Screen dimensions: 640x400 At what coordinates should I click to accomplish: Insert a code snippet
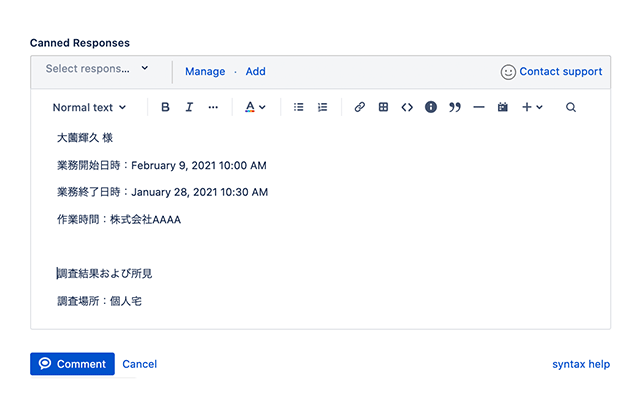407,107
